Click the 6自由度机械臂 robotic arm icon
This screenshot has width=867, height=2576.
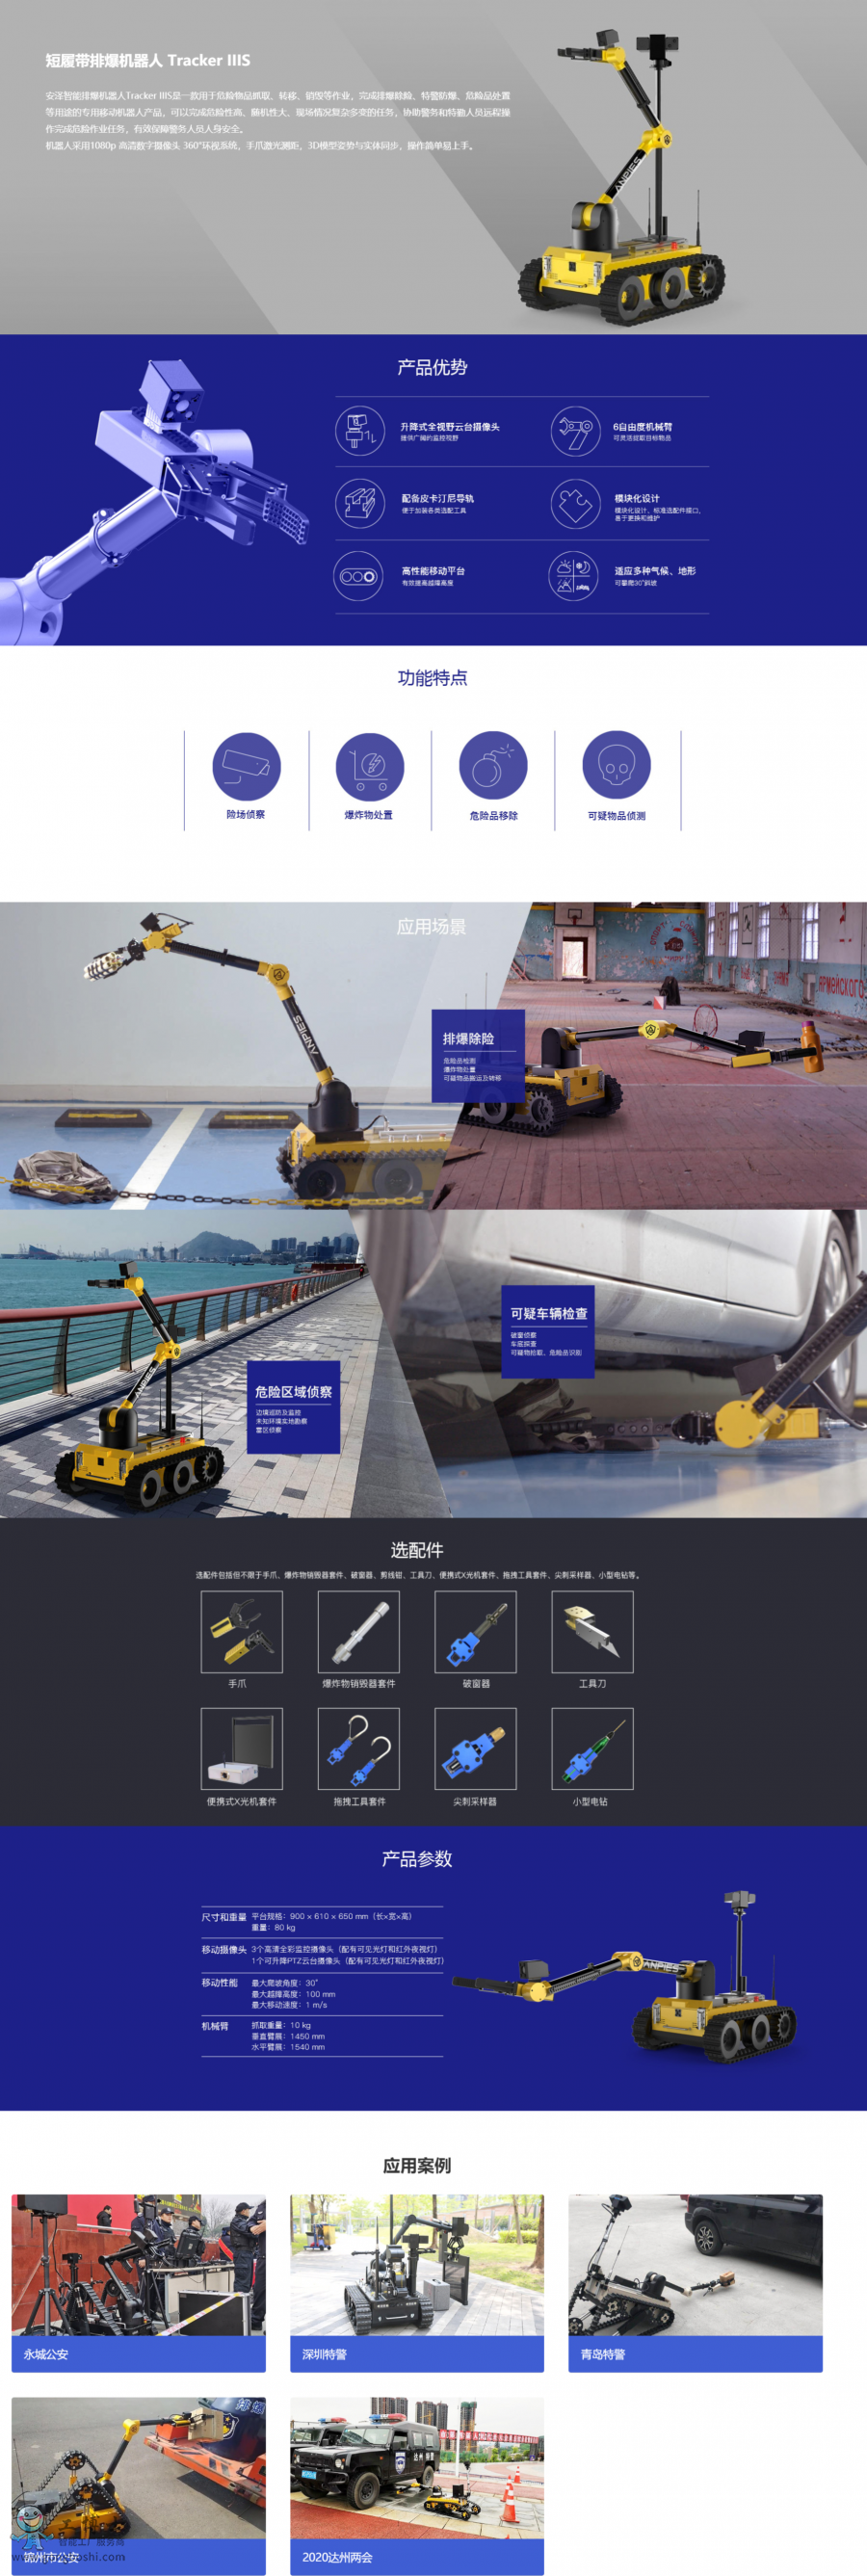click(x=575, y=431)
